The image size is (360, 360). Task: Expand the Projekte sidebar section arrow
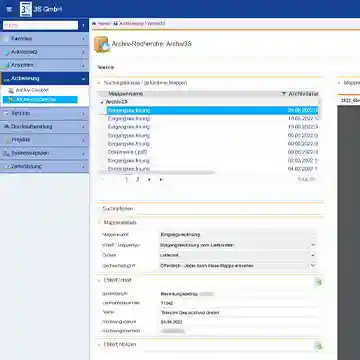click(x=83, y=140)
